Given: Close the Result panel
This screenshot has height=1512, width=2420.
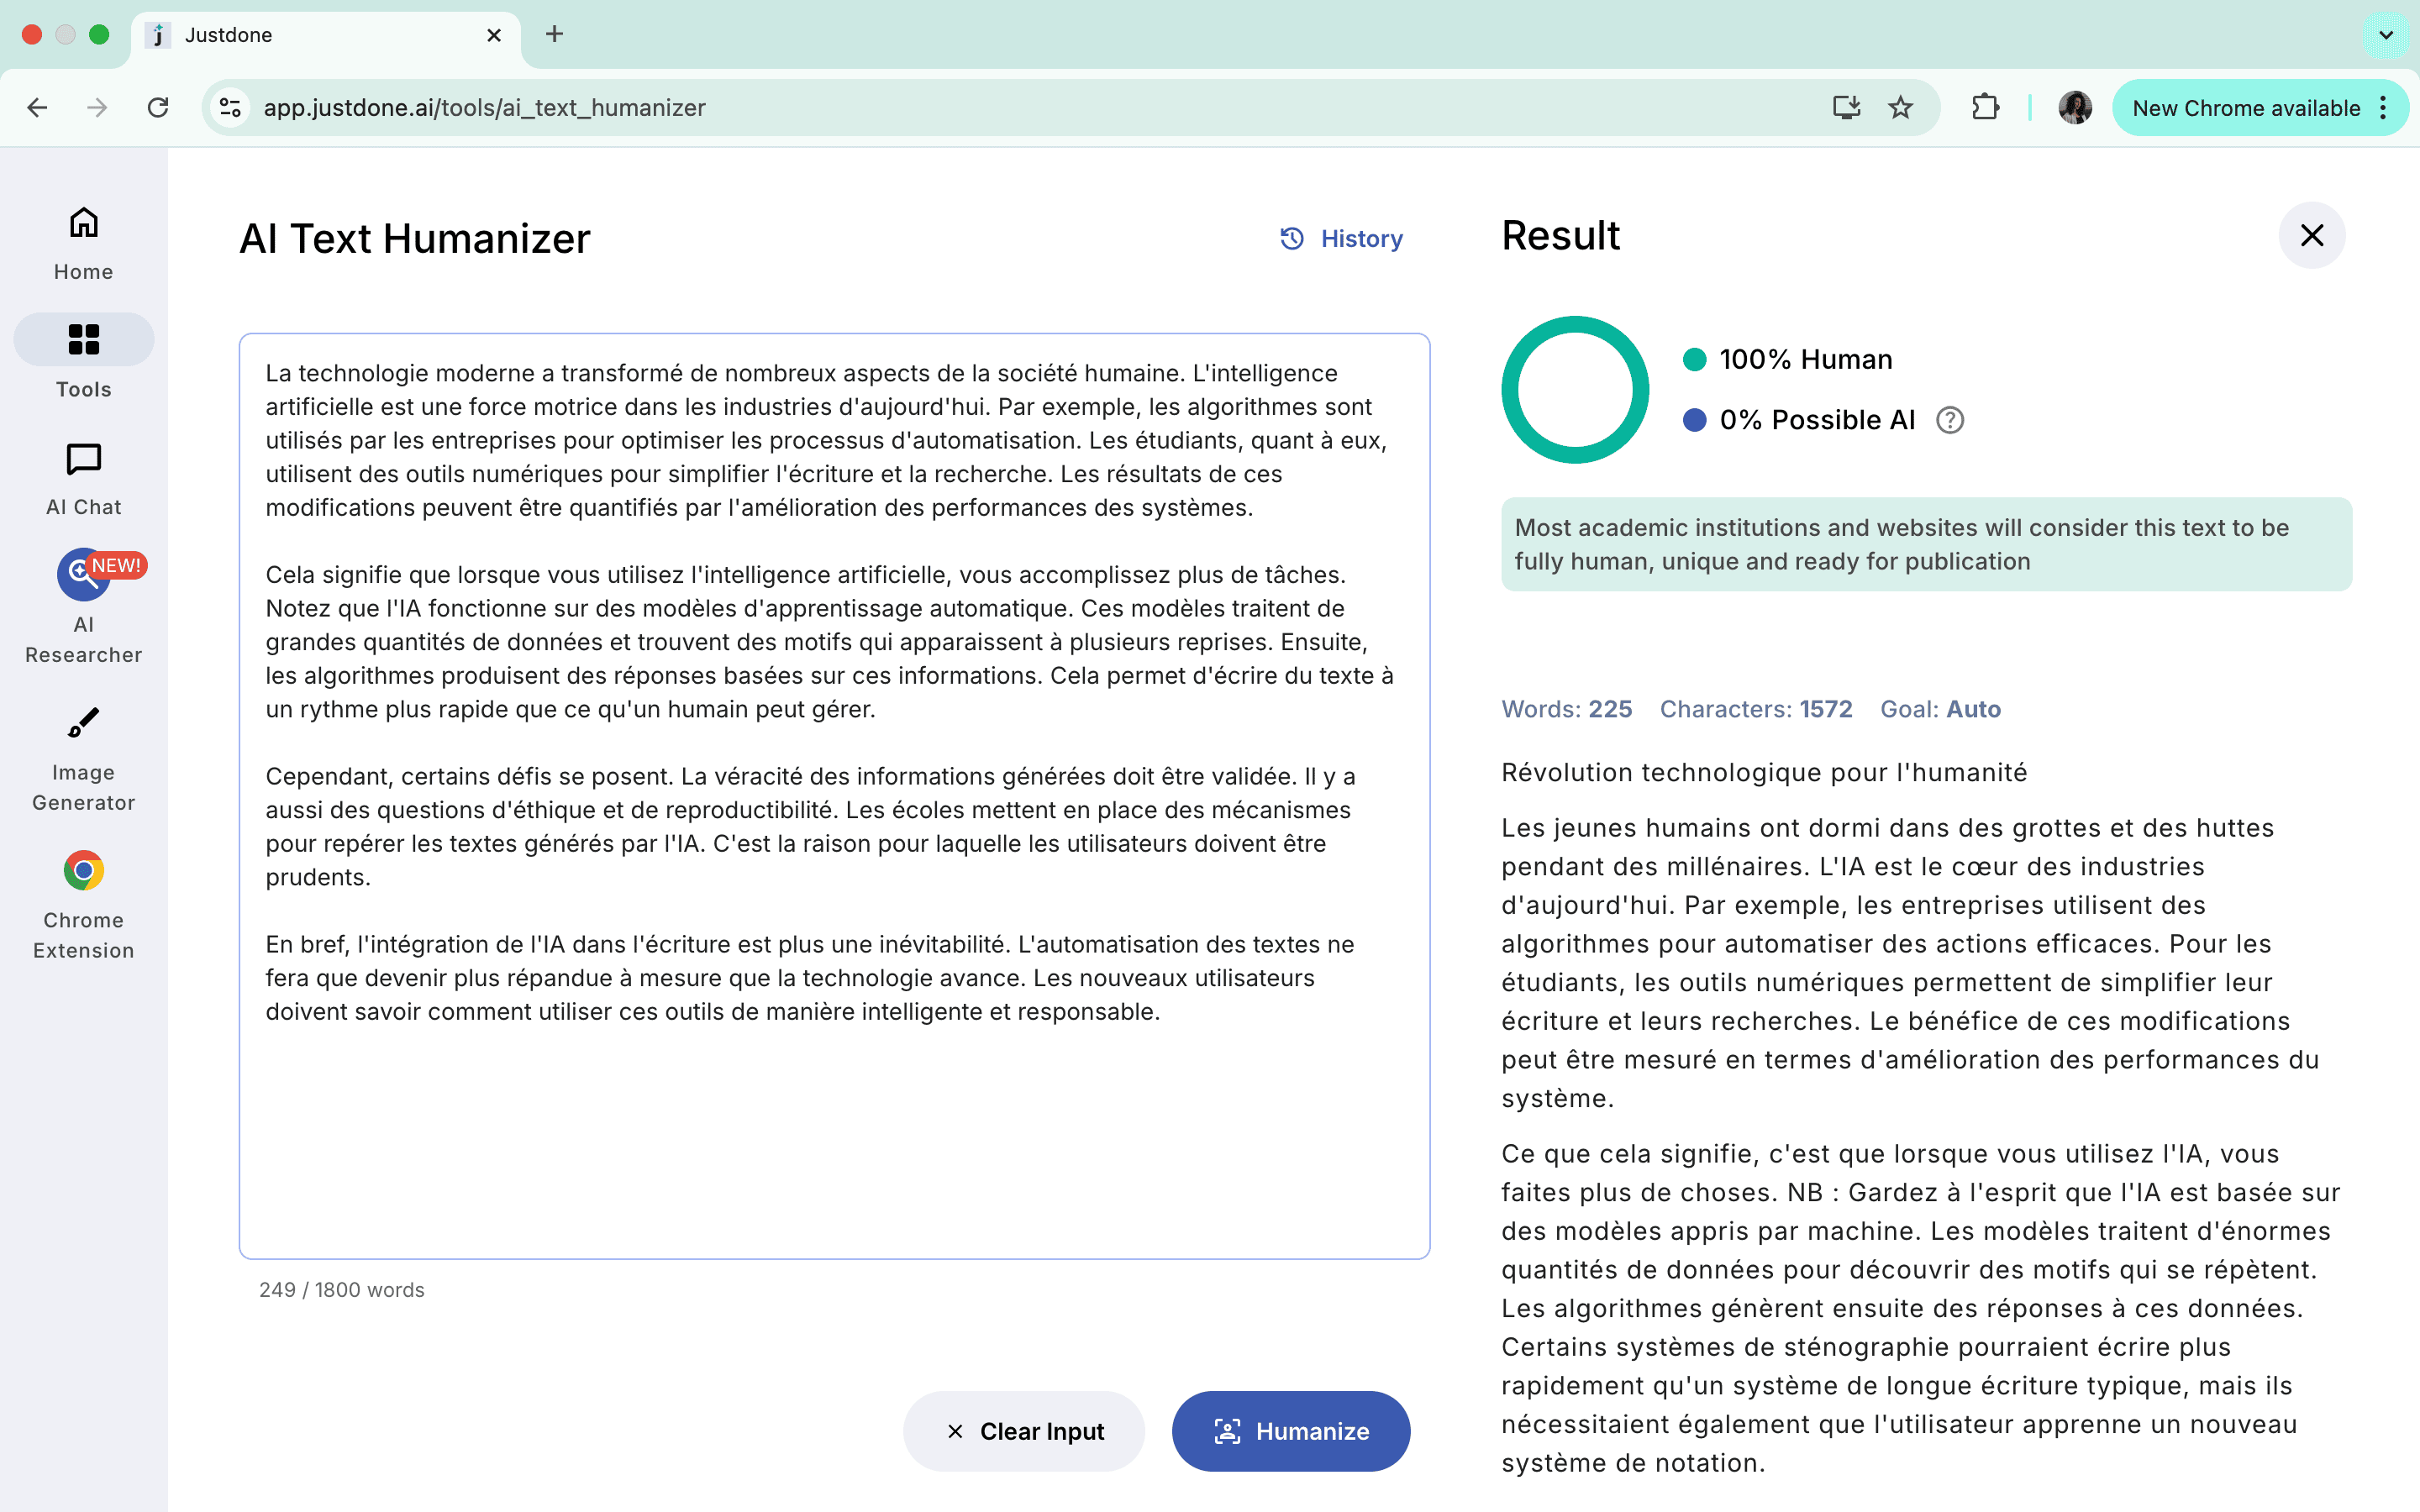Looking at the screenshot, I should click(x=2312, y=235).
